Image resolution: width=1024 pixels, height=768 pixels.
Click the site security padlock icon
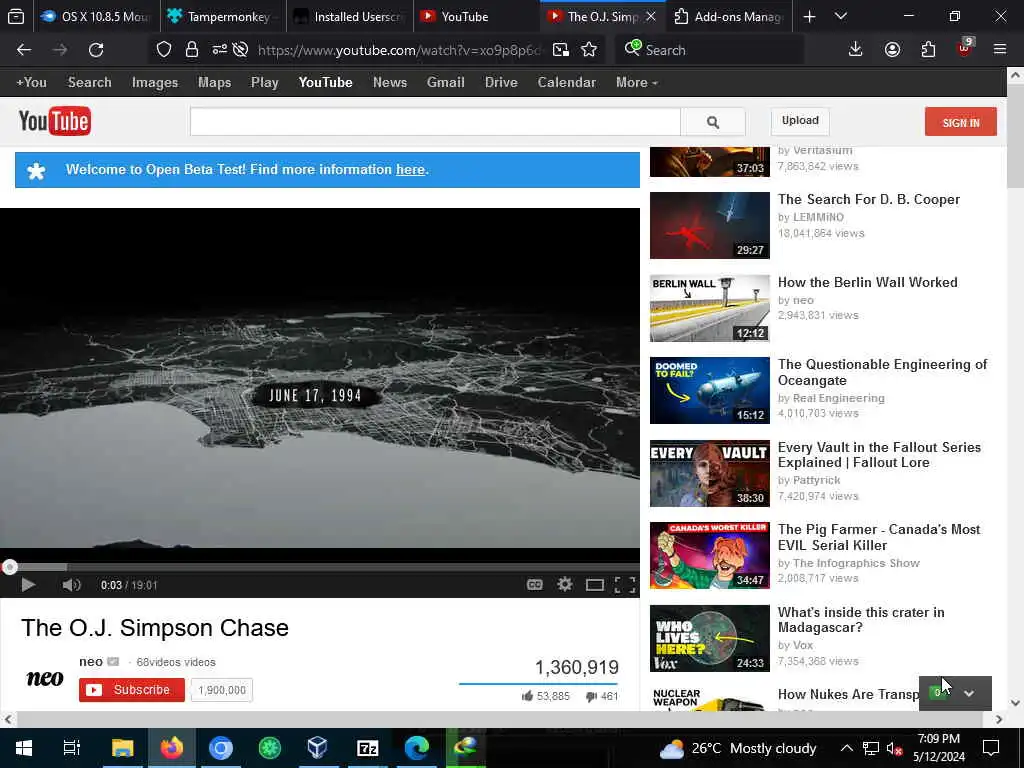point(191,50)
